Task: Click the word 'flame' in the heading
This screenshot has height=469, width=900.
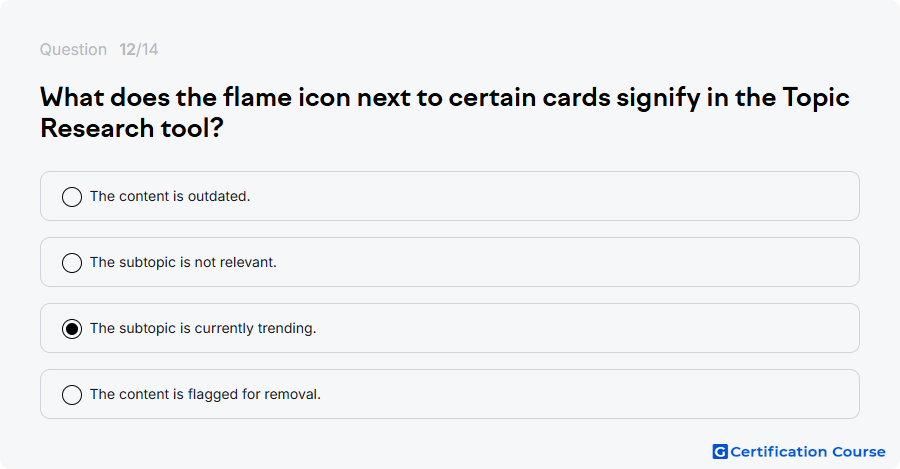Action: [x=257, y=97]
